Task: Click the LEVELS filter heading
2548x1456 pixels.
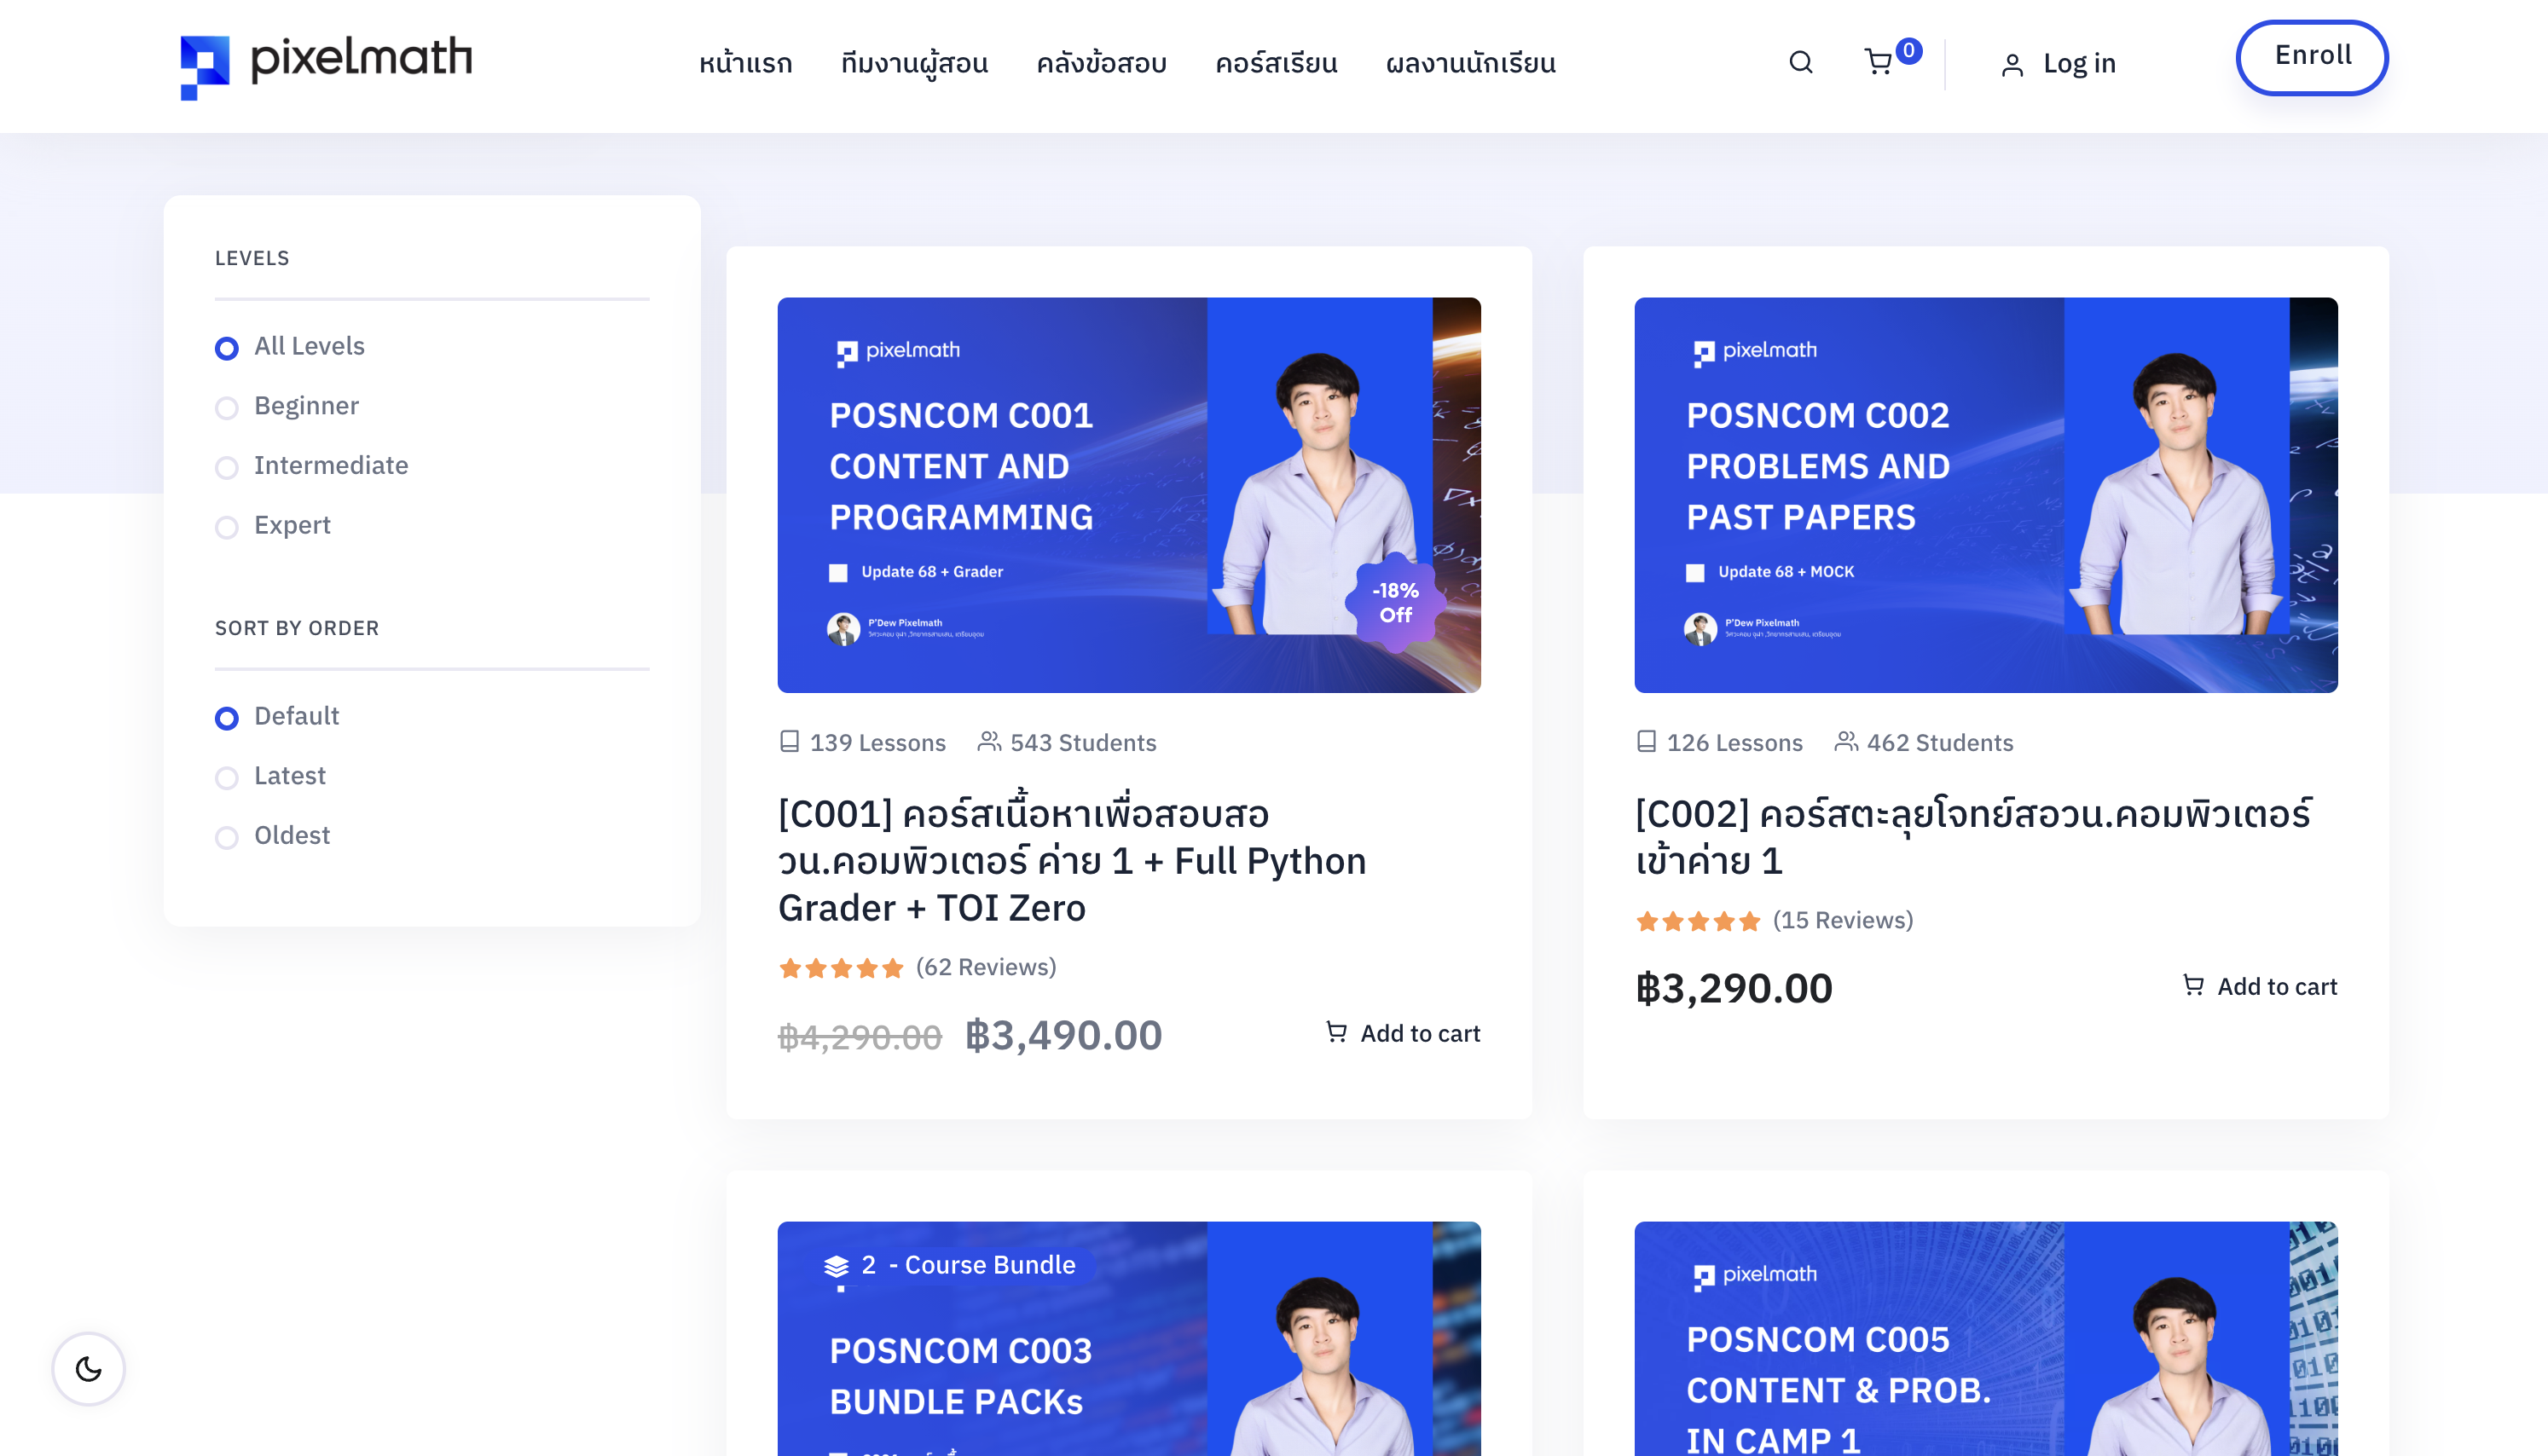Action: click(x=252, y=258)
